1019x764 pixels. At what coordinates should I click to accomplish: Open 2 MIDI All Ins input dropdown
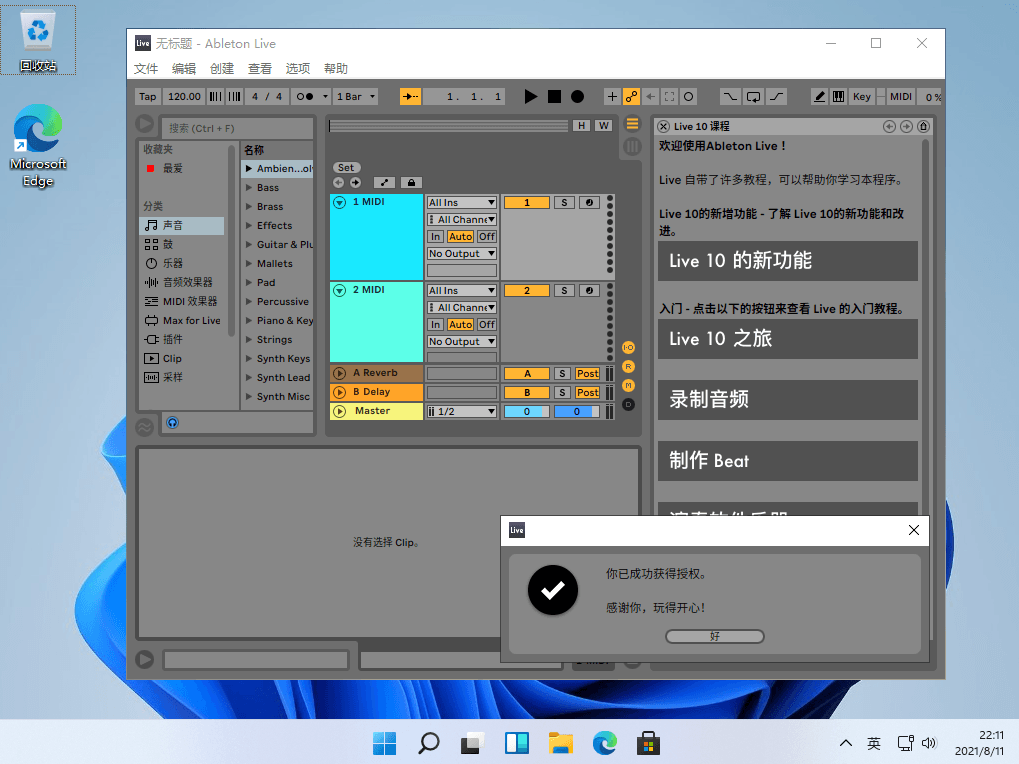click(462, 290)
